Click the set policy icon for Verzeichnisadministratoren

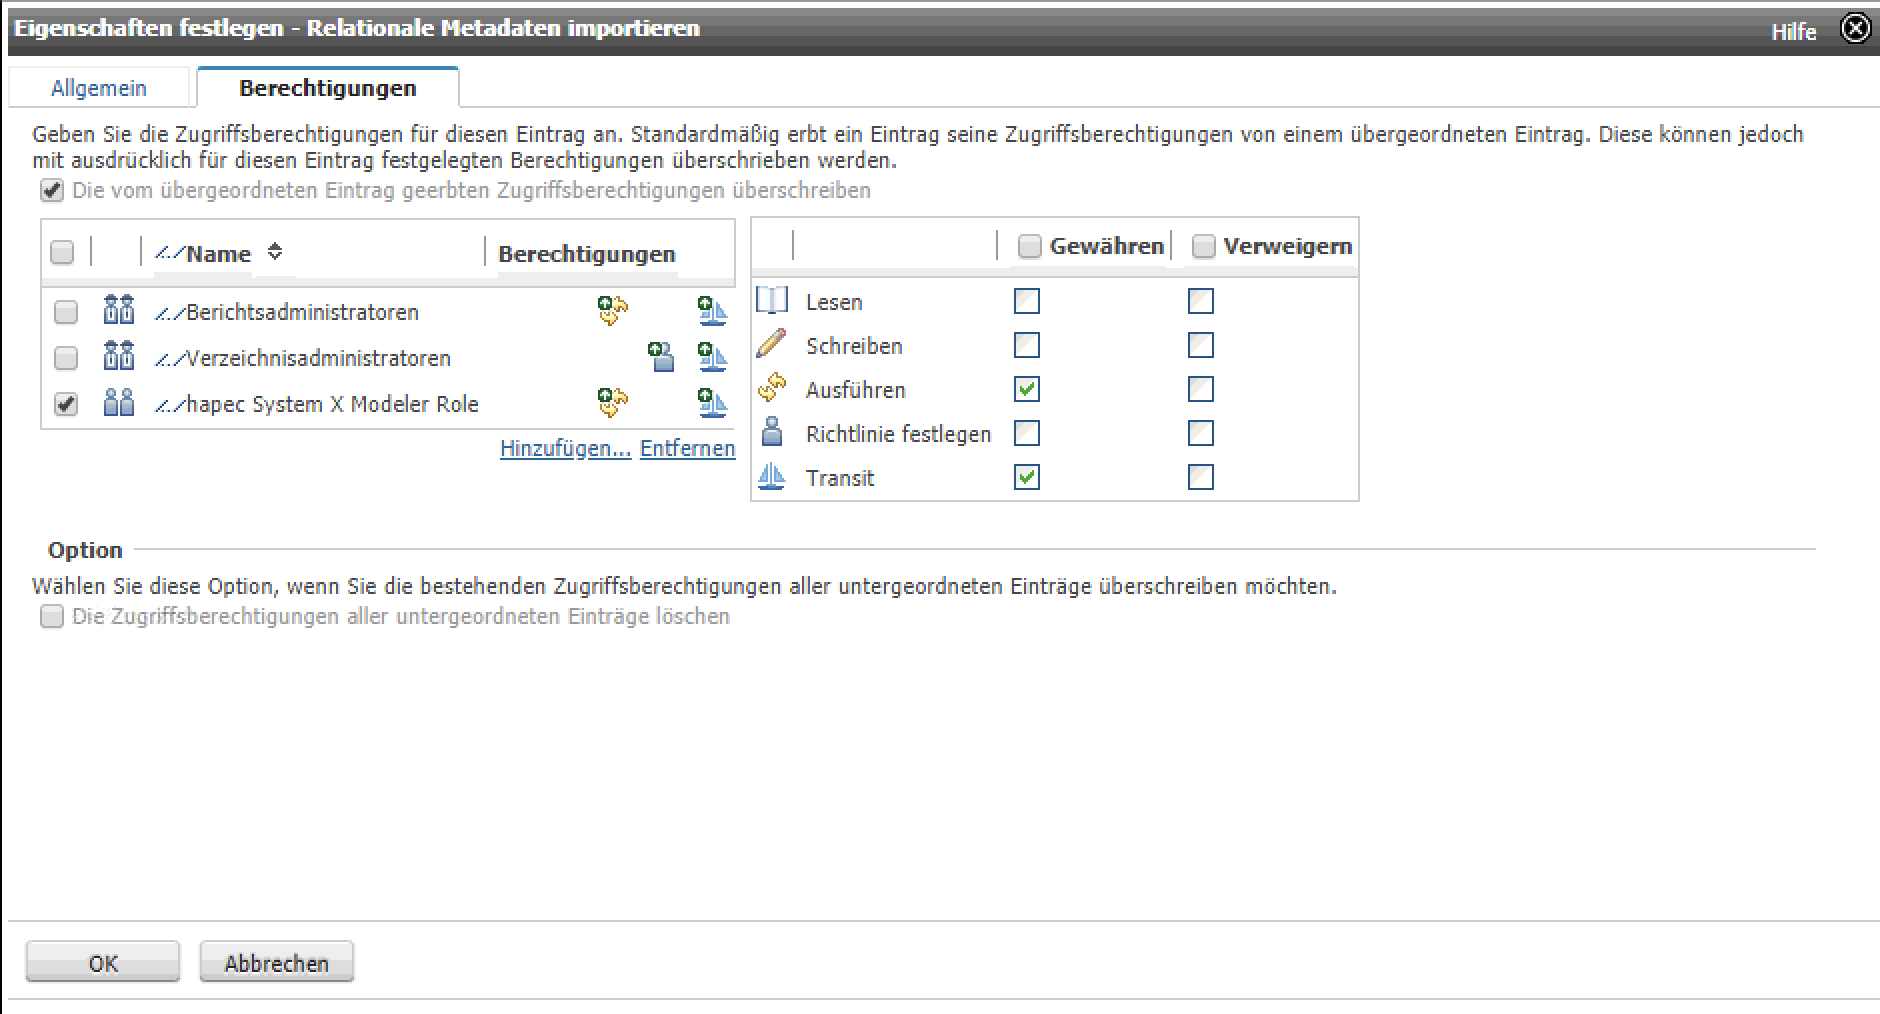tap(661, 357)
